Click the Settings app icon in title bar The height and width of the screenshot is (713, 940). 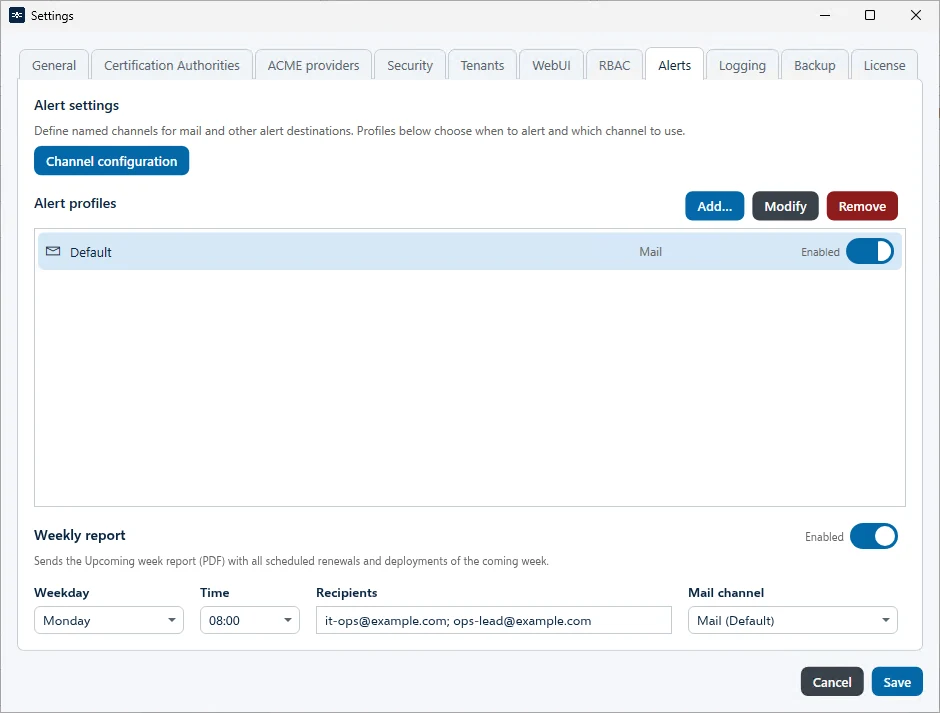coord(17,16)
